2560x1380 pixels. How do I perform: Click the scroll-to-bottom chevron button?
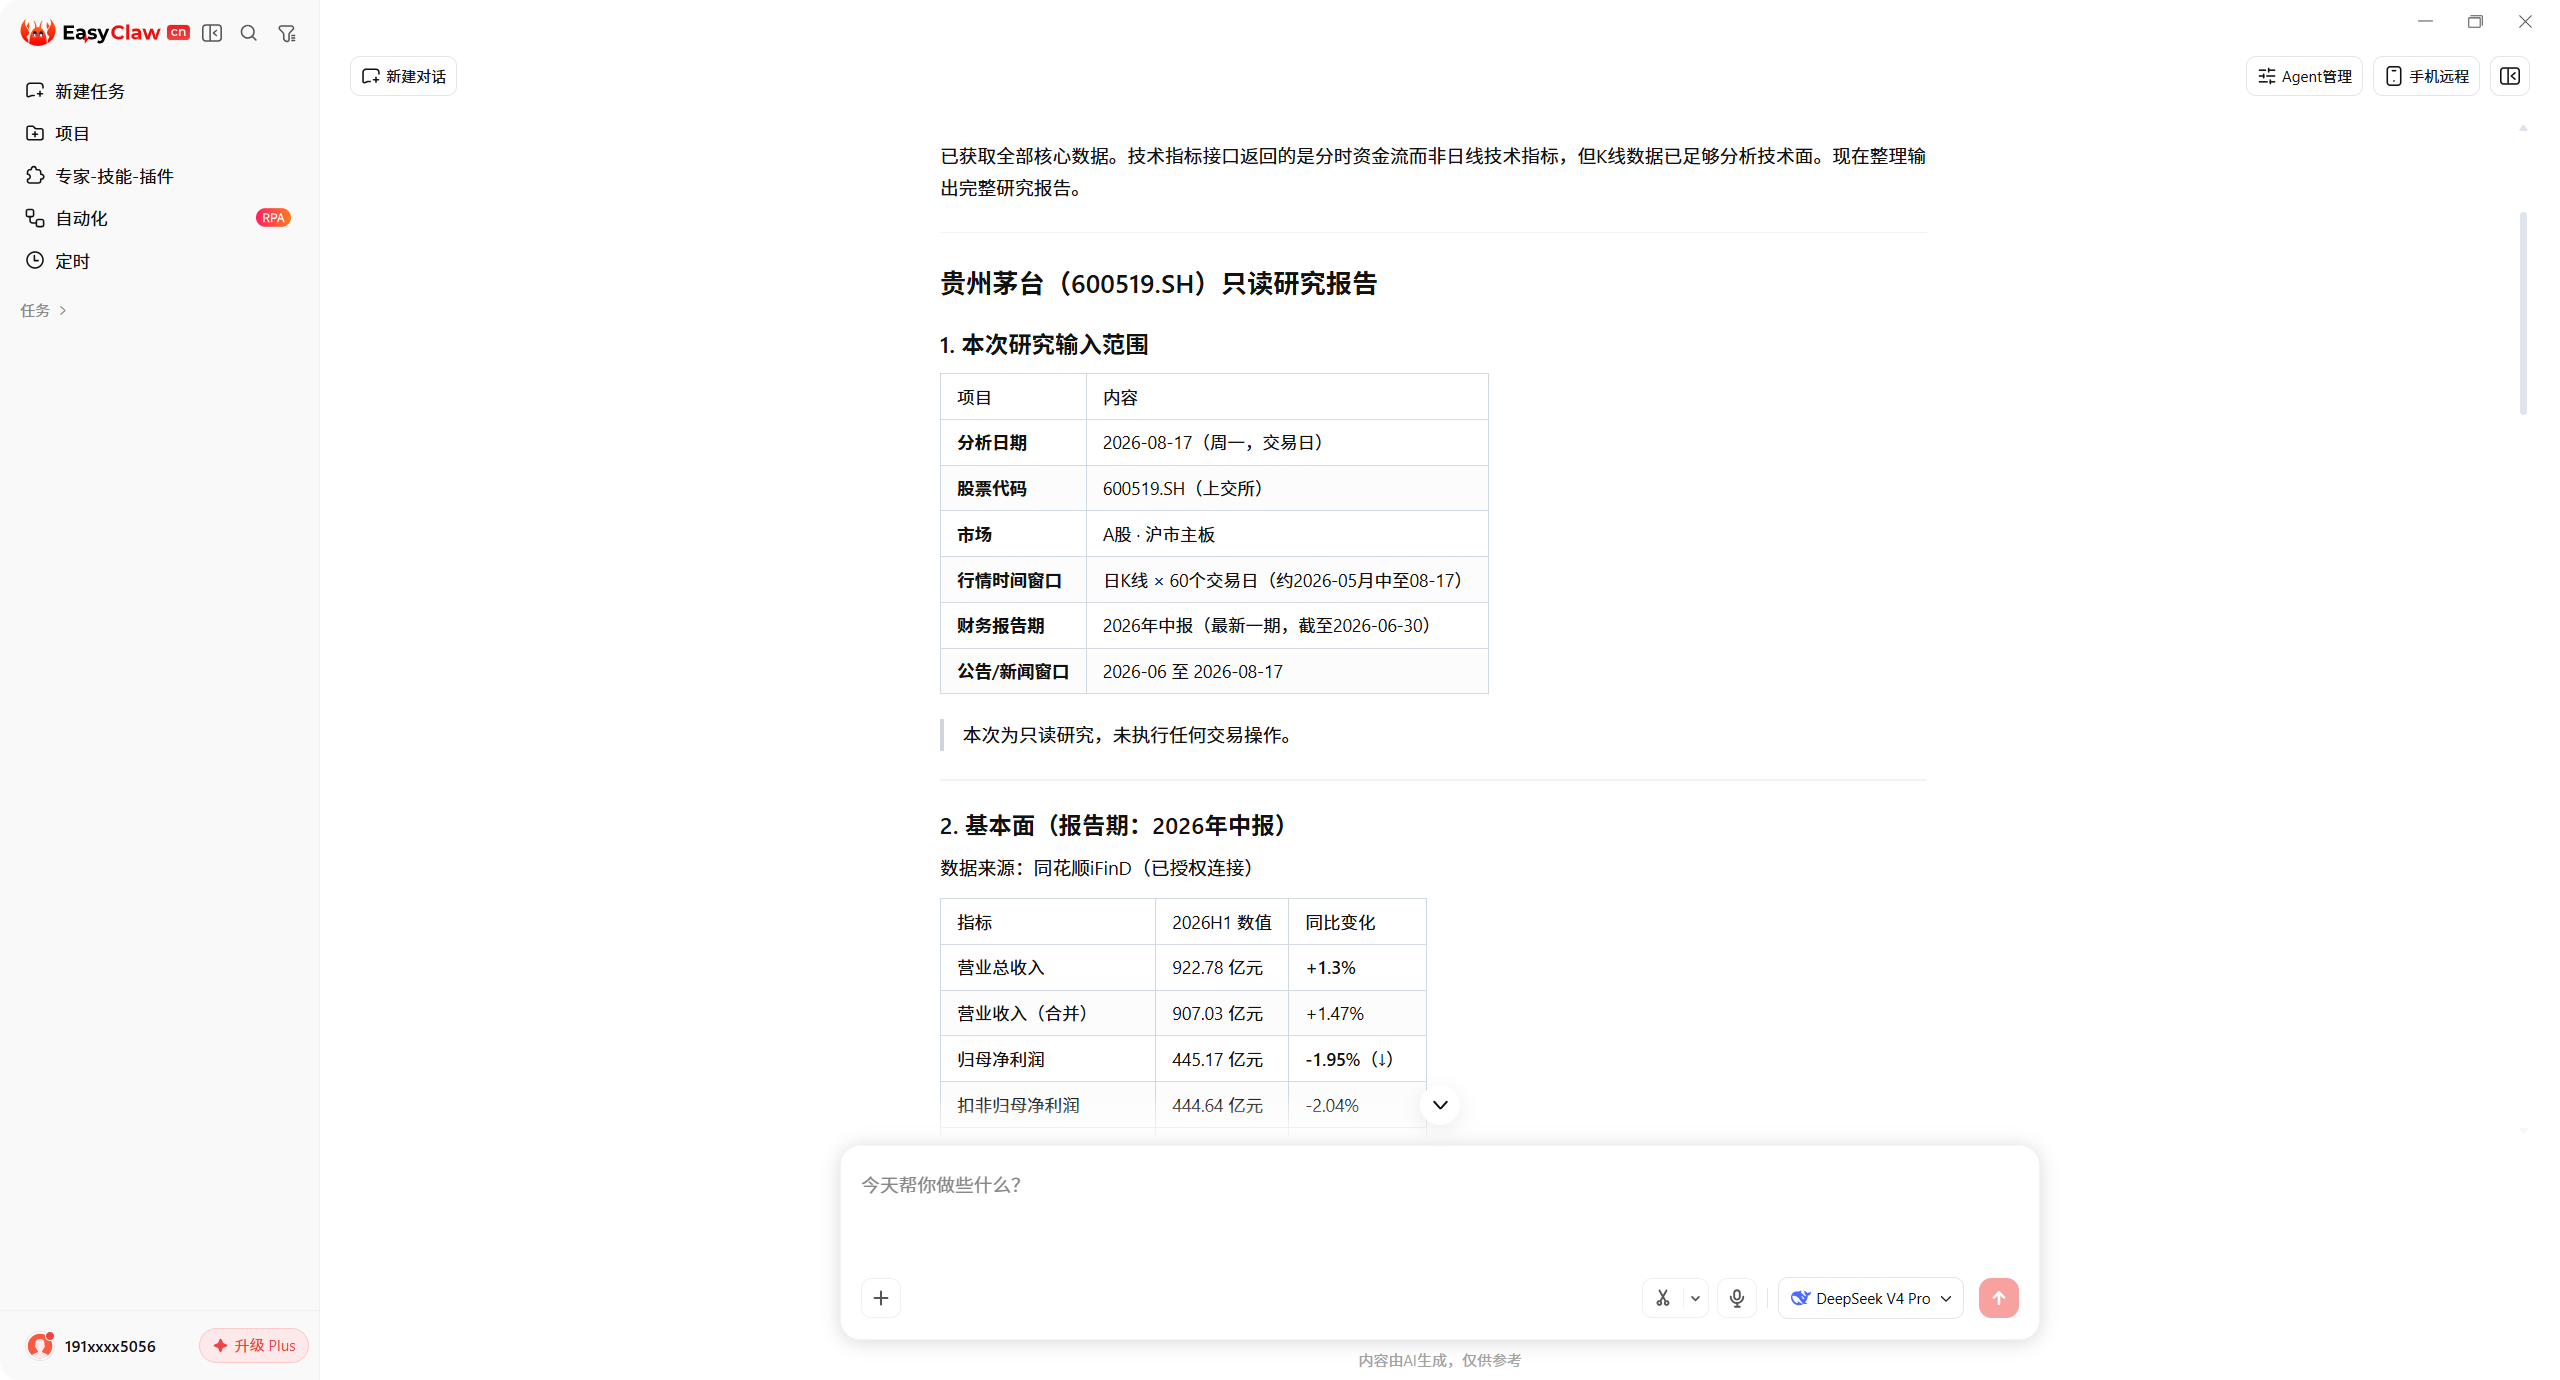tap(1440, 1105)
